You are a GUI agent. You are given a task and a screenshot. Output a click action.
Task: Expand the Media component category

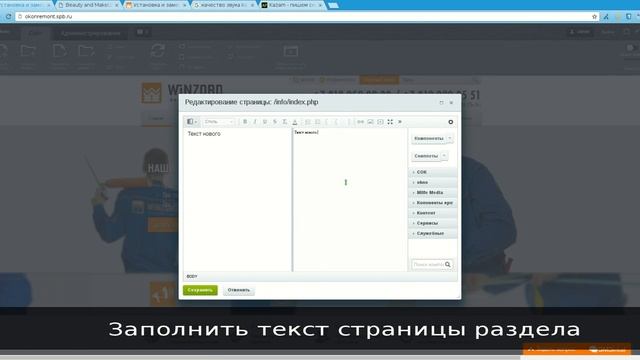[x=433, y=193]
